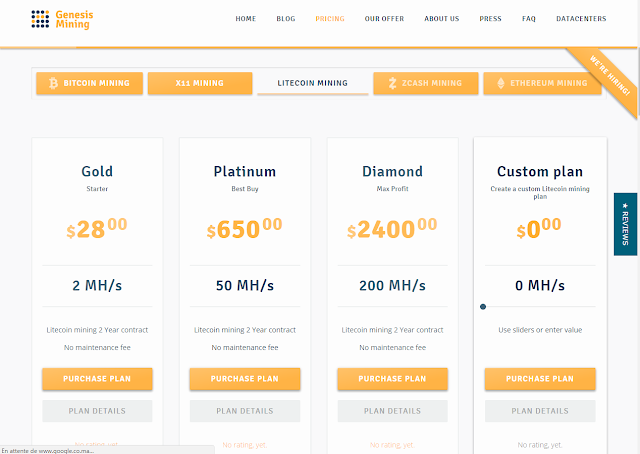Open Our Offer in the navigation

pyautogui.click(x=384, y=19)
